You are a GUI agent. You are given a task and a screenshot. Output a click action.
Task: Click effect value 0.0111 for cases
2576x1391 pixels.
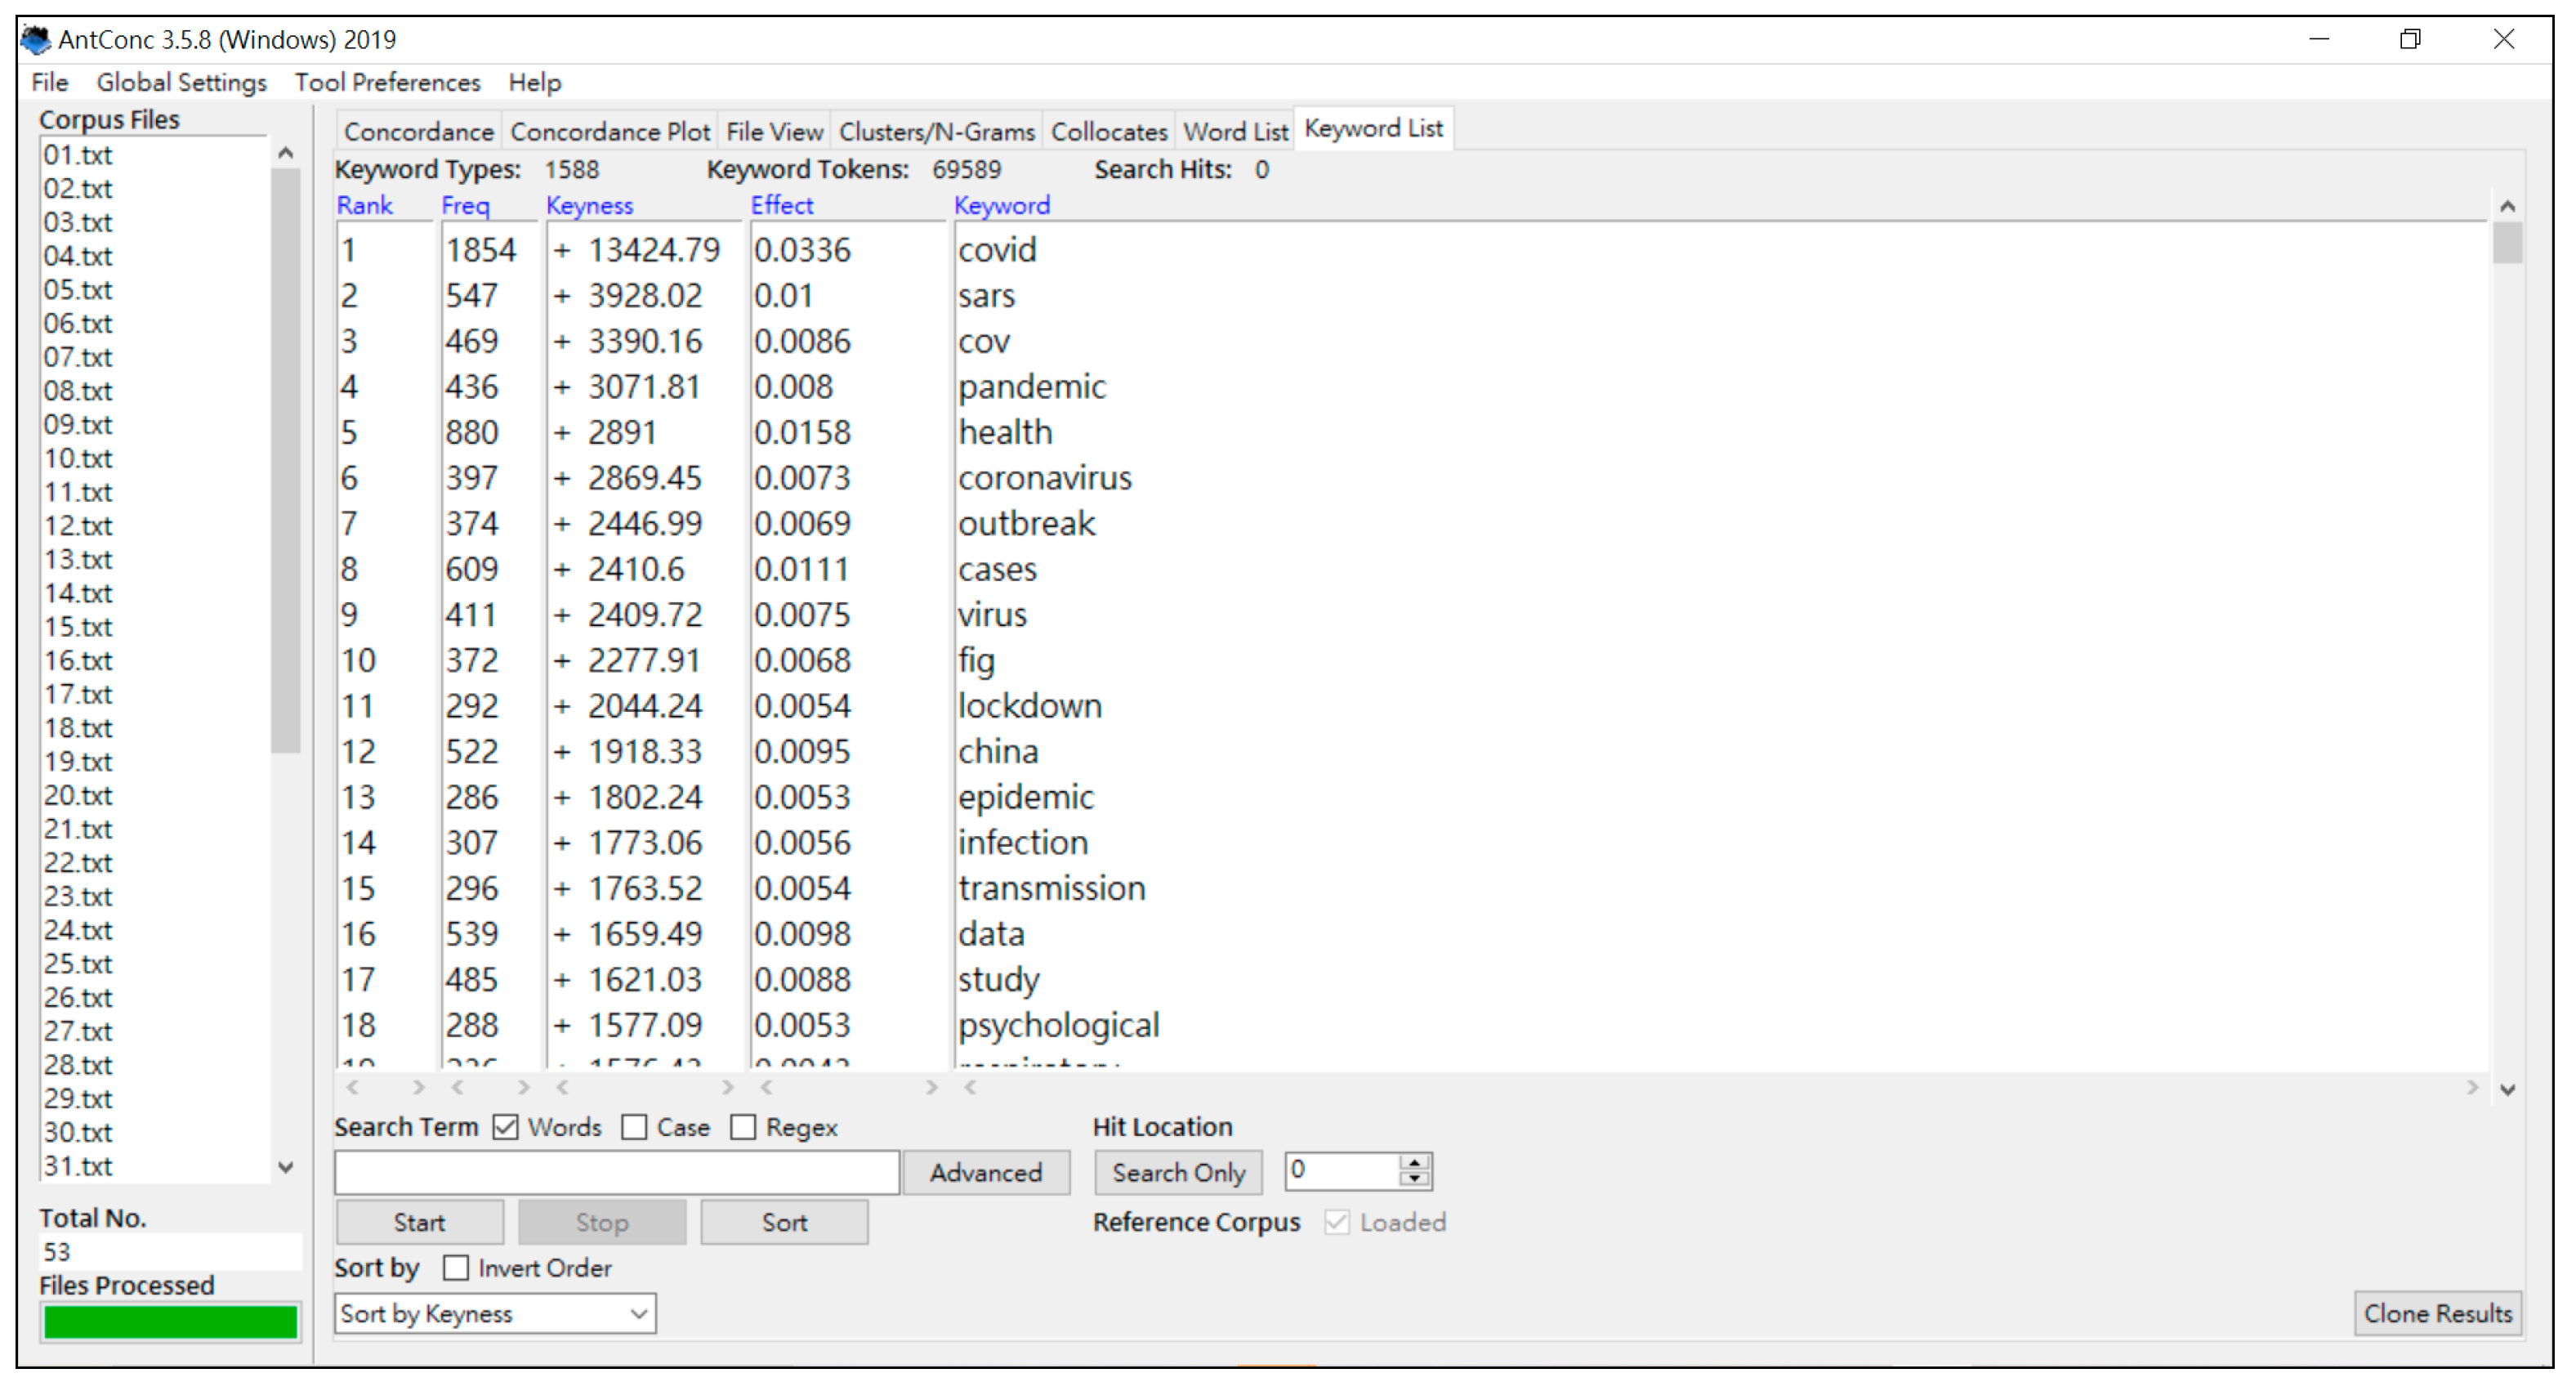[x=801, y=569]
